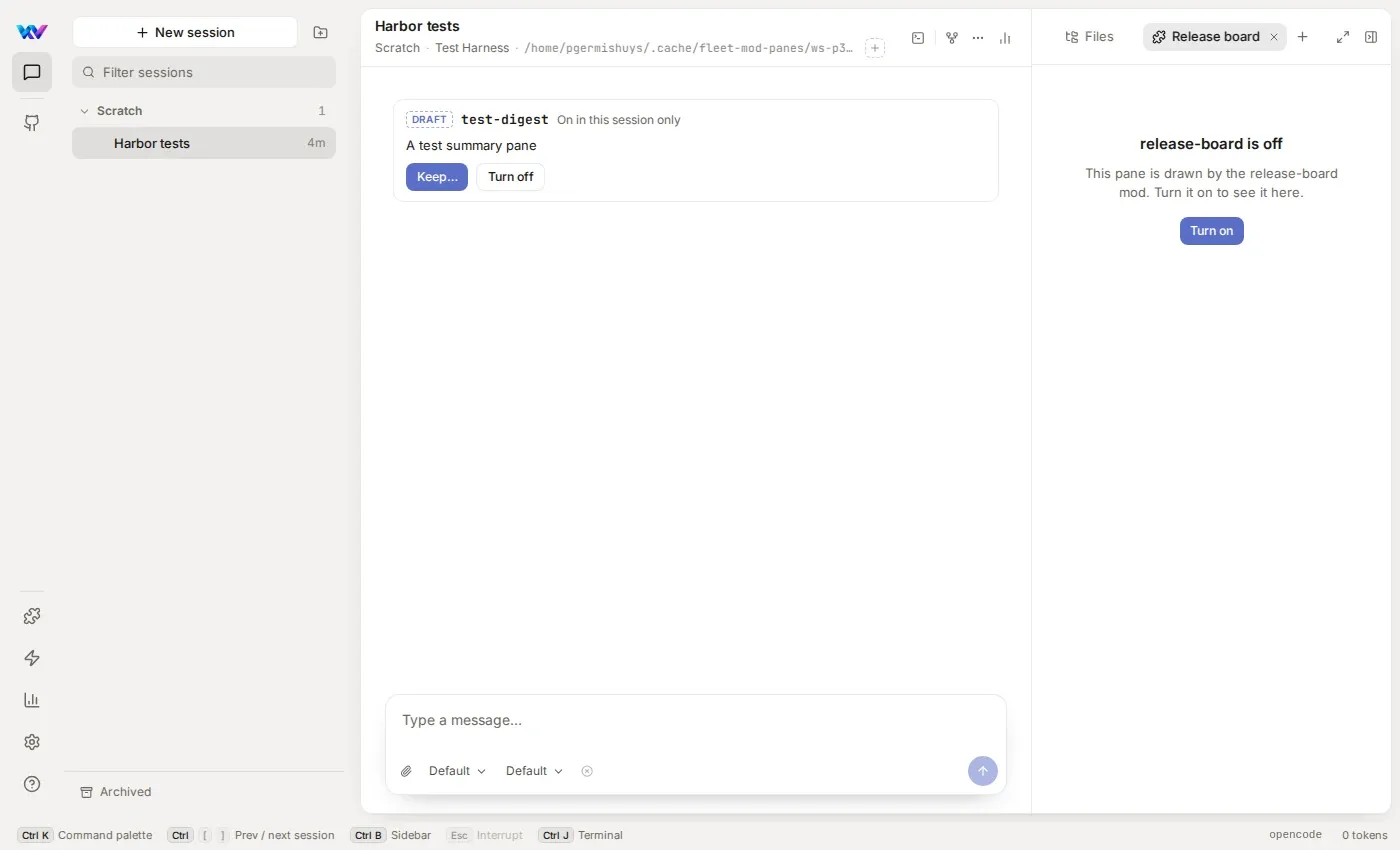The height and width of the screenshot is (850, 1400).
Task: Open the chat sessions sidebar icon
Action: (x=32, y=72)
